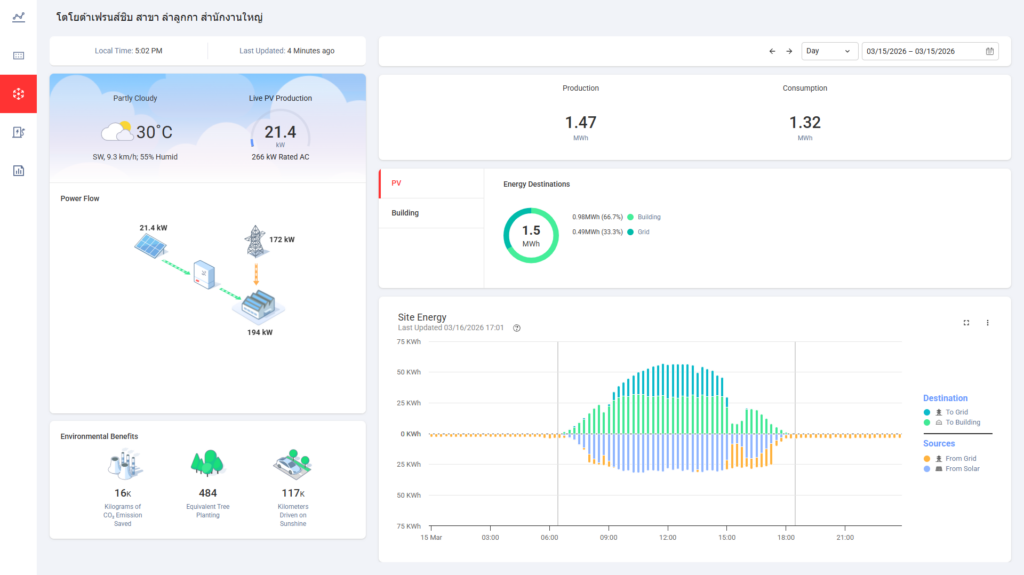Go to previous day with left arrow

coord(772,51)
